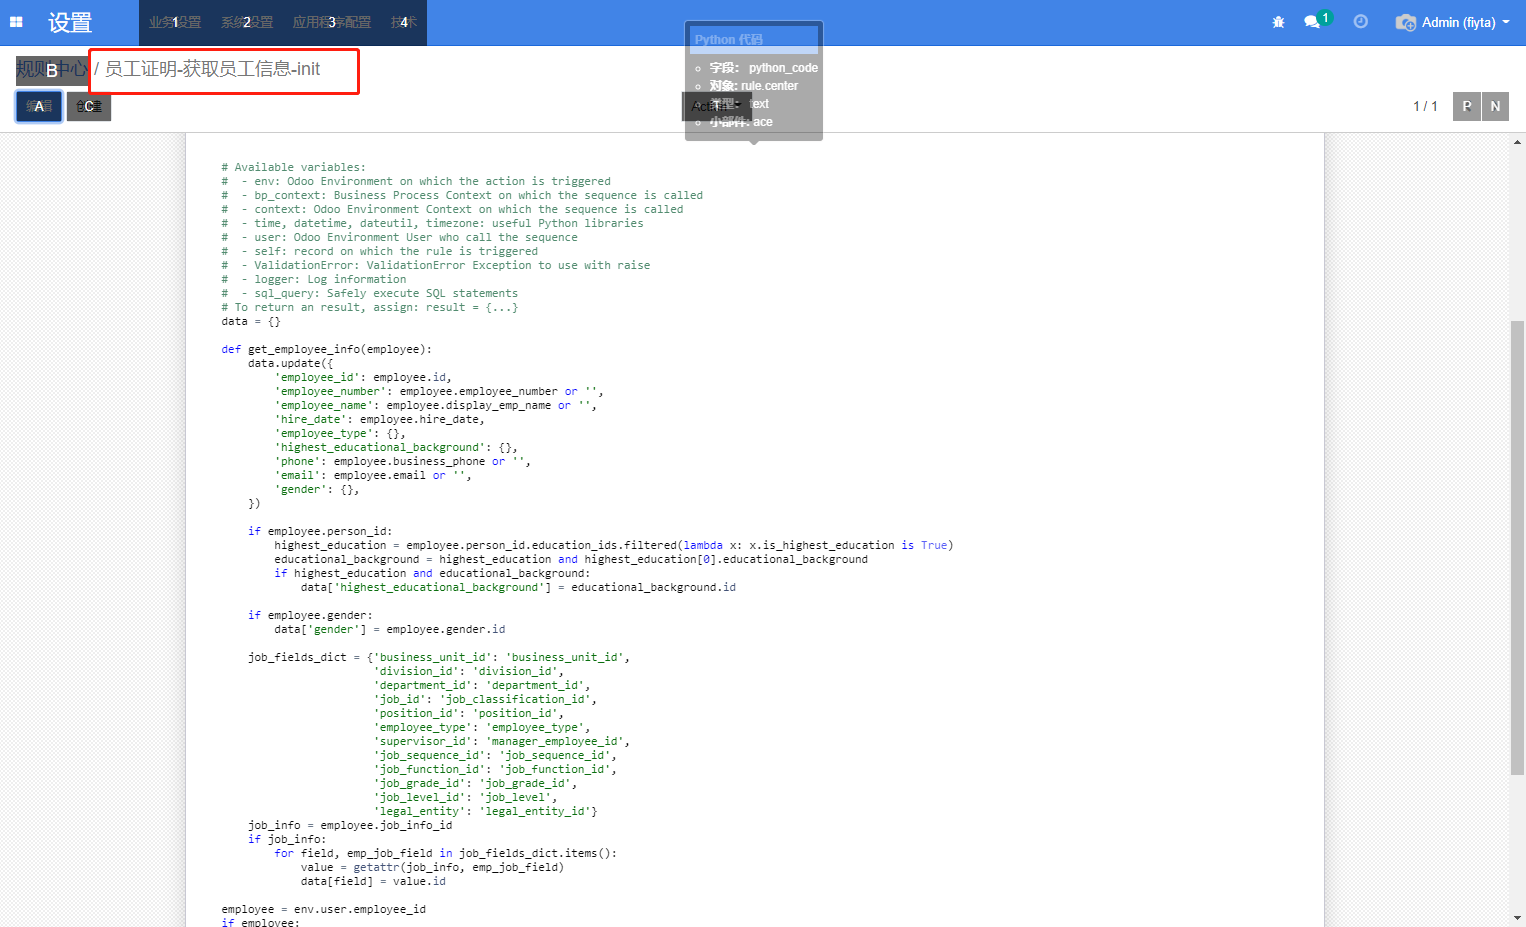1526x927 pixels.
Task: Click the Admin user avatar icon
Action: 1406,22
